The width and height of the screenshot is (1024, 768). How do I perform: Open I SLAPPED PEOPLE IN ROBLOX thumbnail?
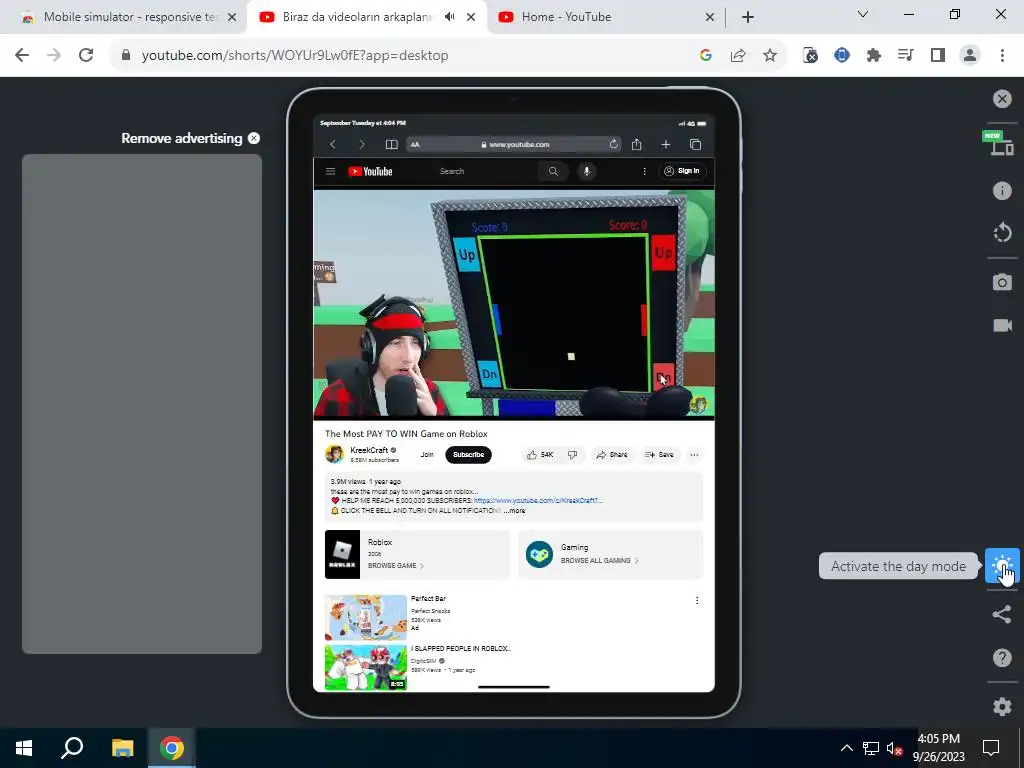[x=366, y=667]
